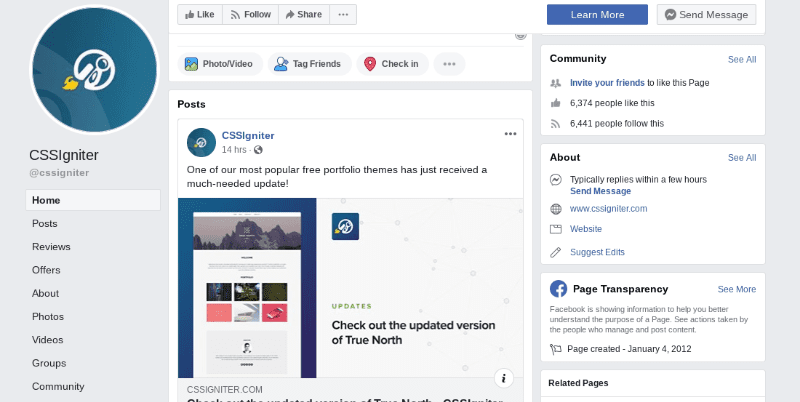This screenshot has height=402, width=800.
Task: Open the www.cssigniter.com website link
Action: click(x=608, y=209)
